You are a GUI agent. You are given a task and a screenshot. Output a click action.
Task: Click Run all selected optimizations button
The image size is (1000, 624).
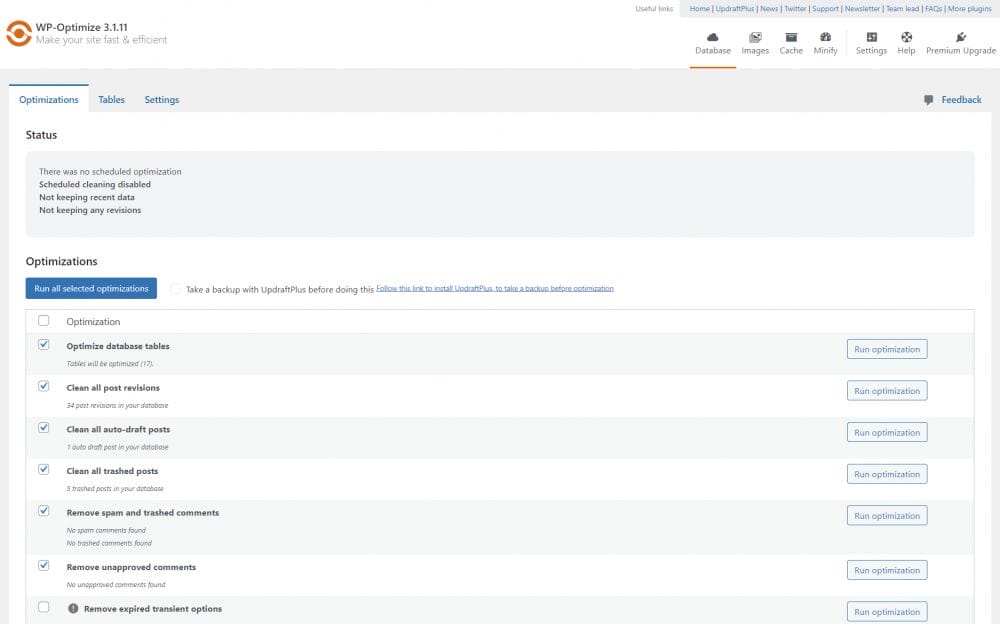[x=91, y=288]
